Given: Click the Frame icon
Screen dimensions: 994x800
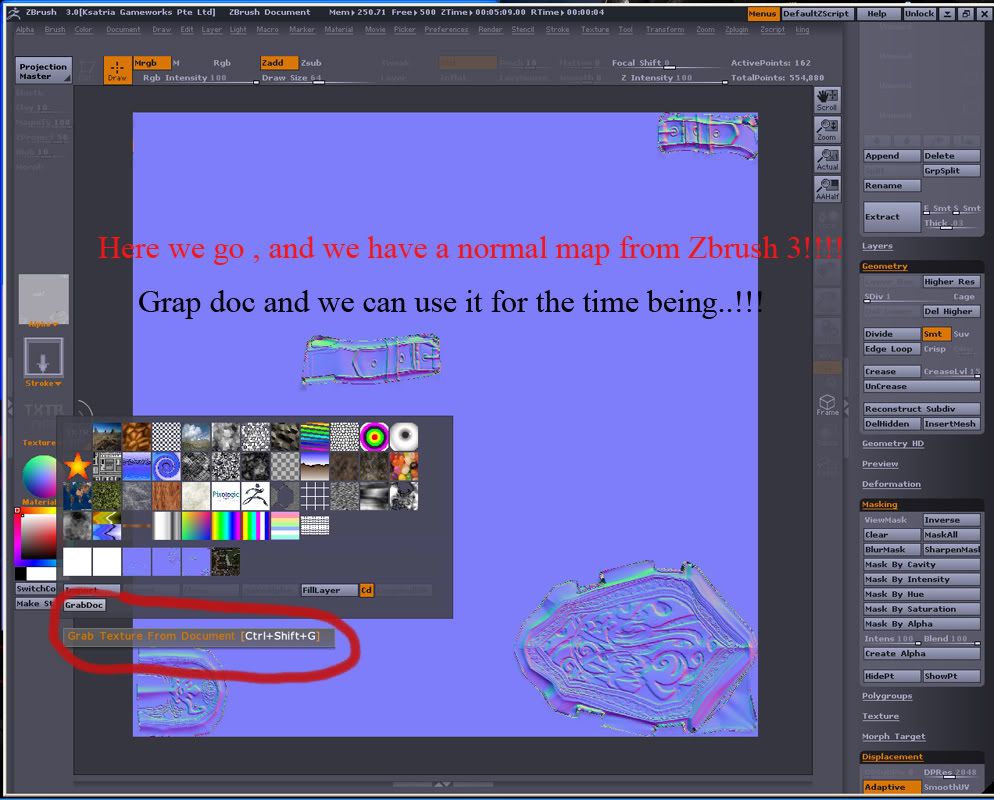Looking at the screenshot, I should click(827, 404).
